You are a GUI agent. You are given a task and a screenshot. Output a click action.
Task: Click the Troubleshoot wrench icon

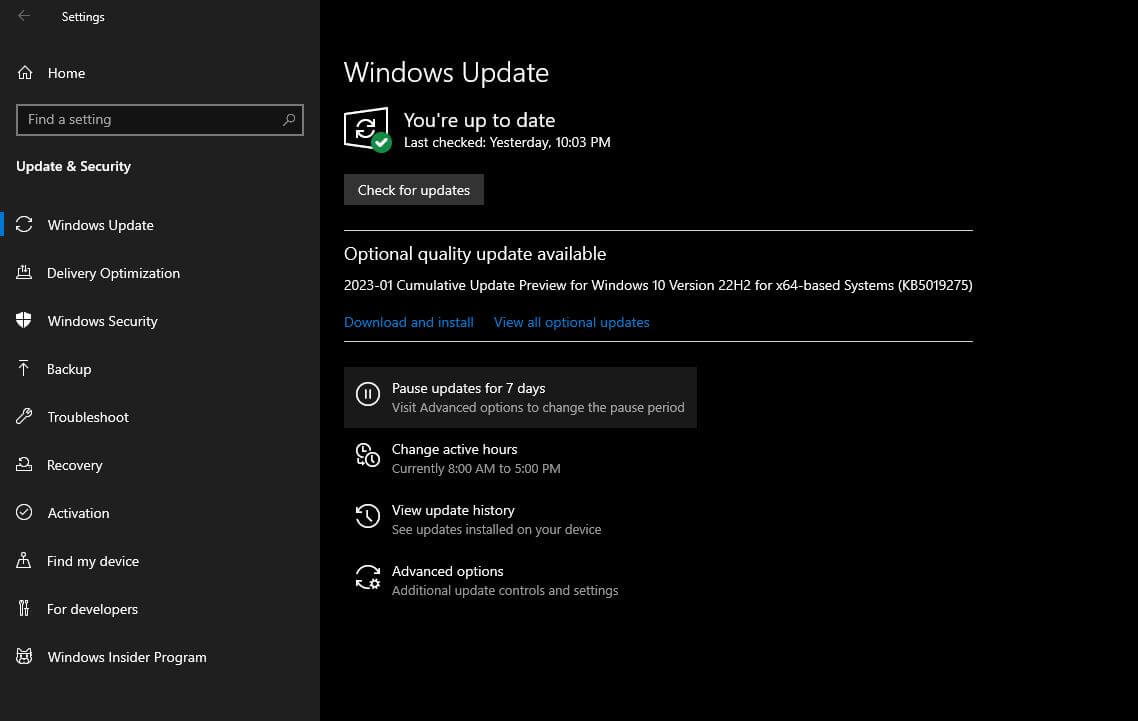tap(24, 416)
